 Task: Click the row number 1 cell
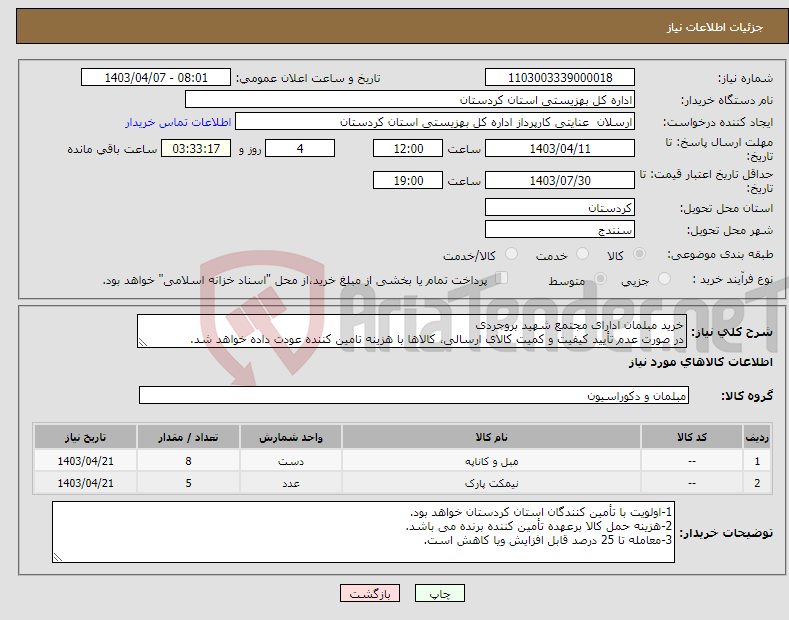[757, 461]
